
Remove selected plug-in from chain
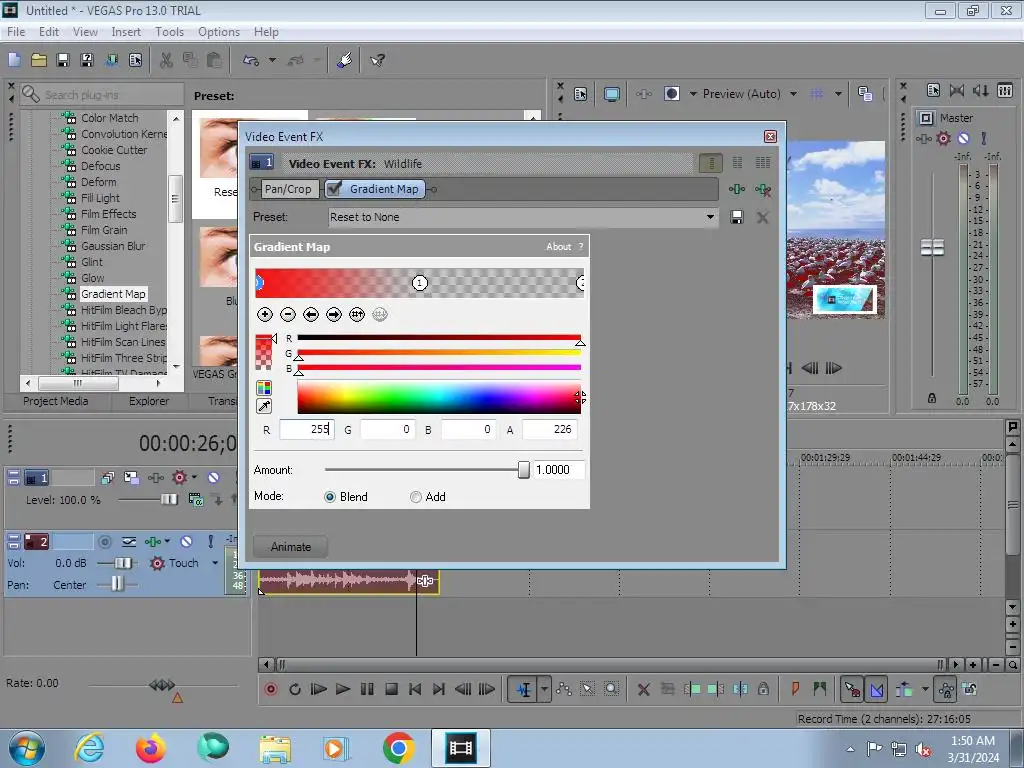pos(762,189)
